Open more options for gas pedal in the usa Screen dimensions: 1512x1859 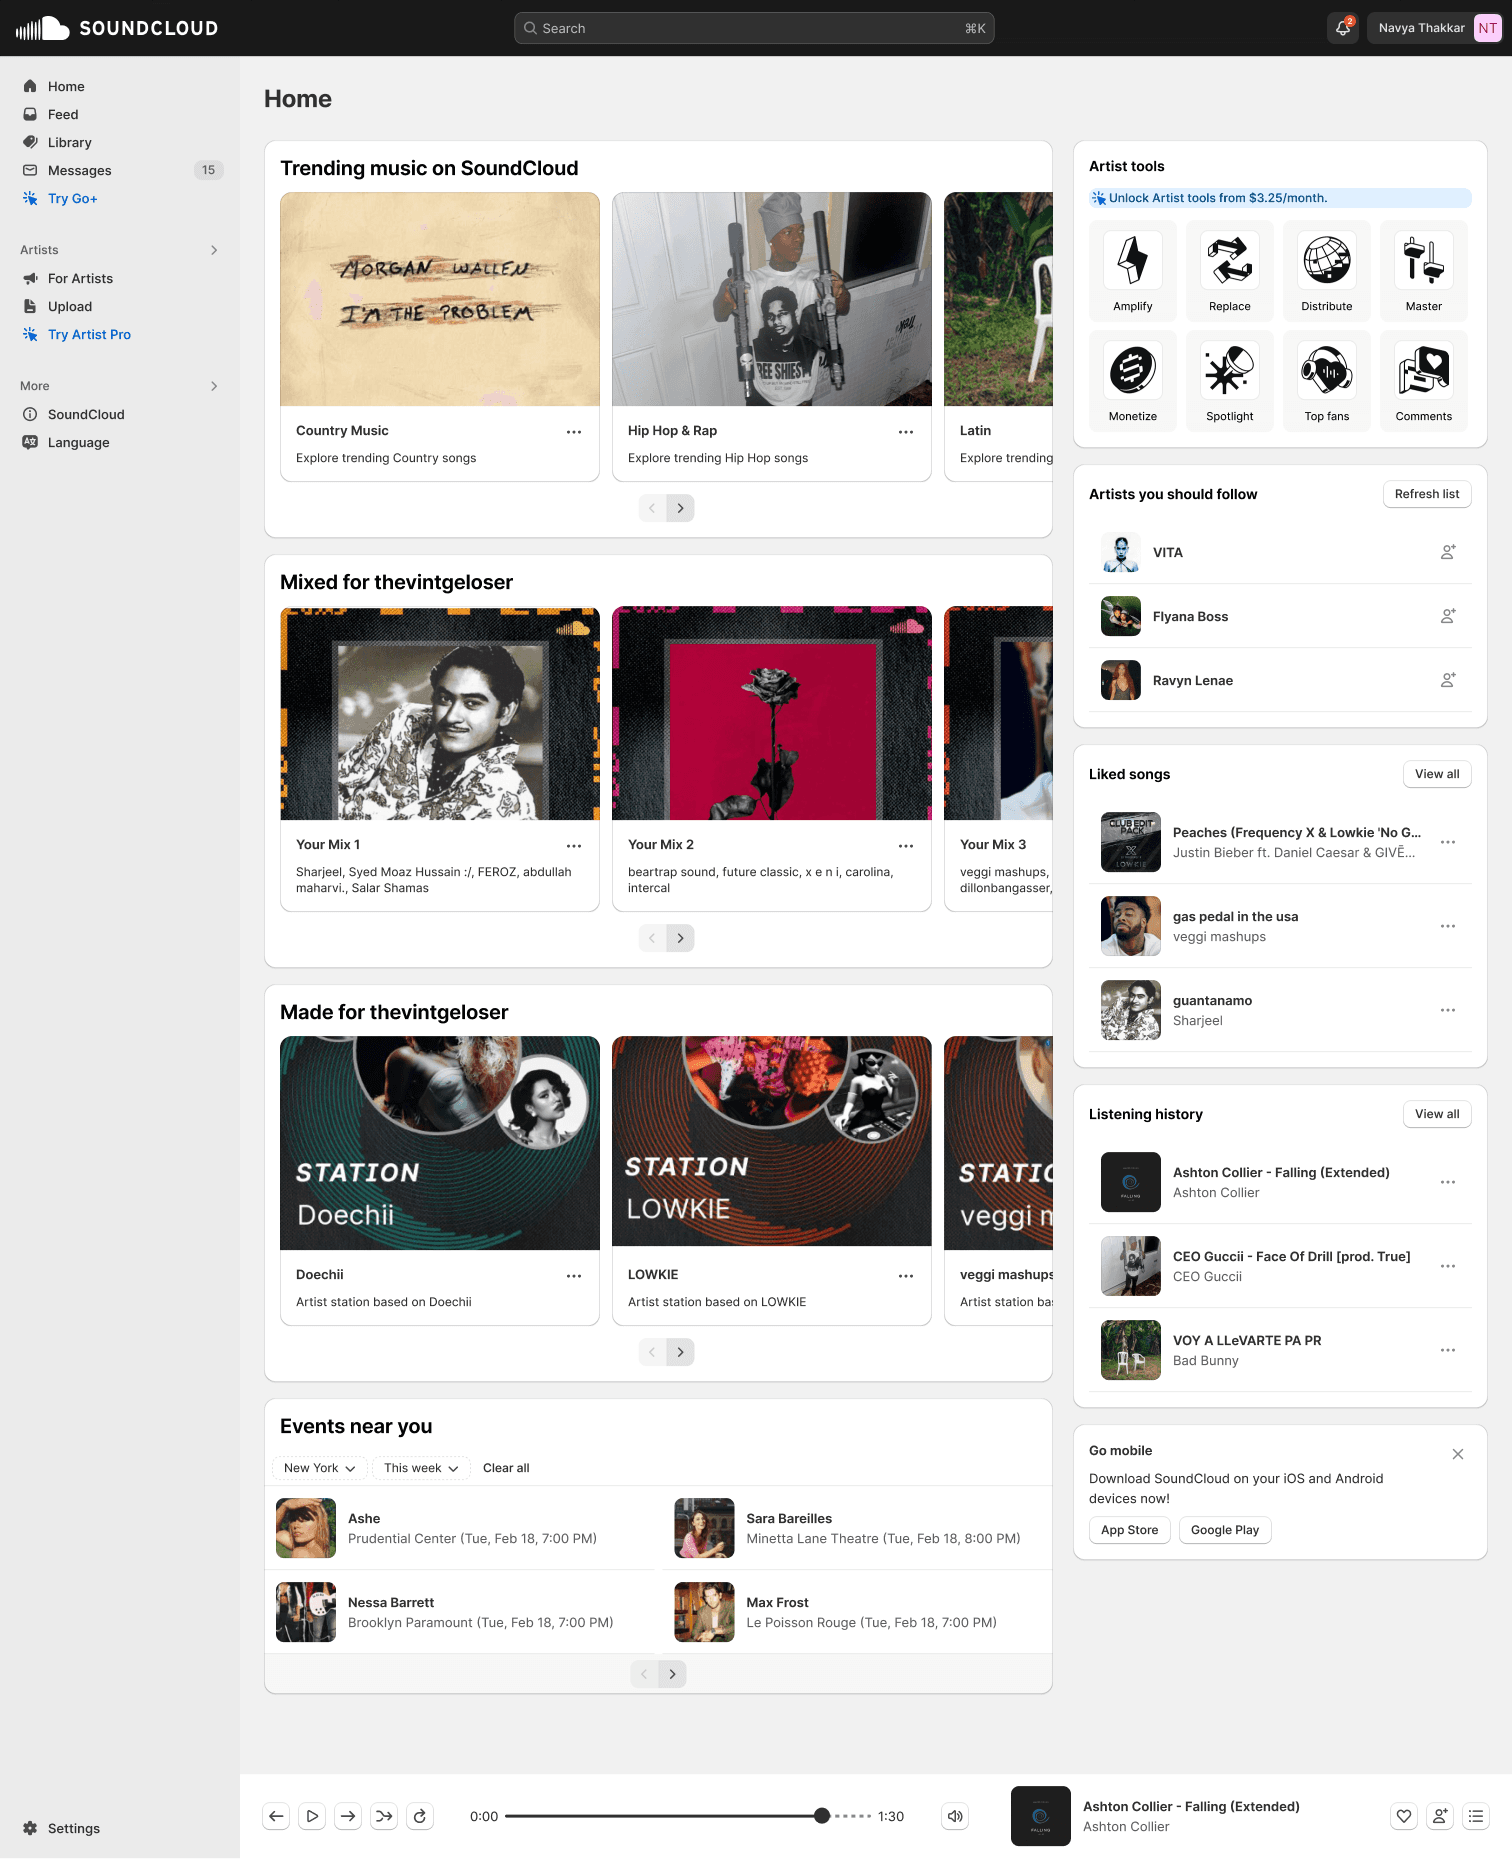pos(1447,926)
